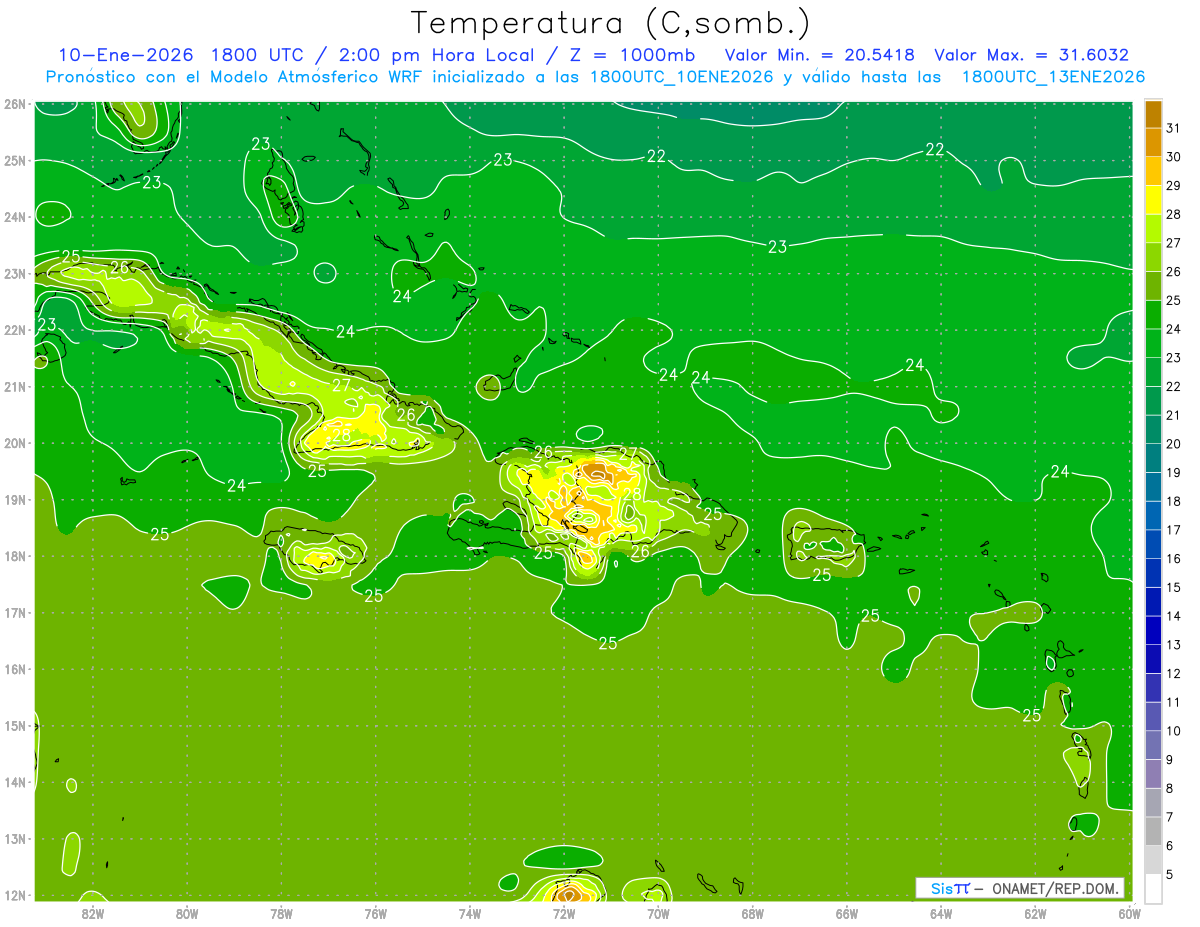Click the '82W' longitude axis label
Image resolution: width=1200 pixels, height=927 pixels.
[92, 913]
